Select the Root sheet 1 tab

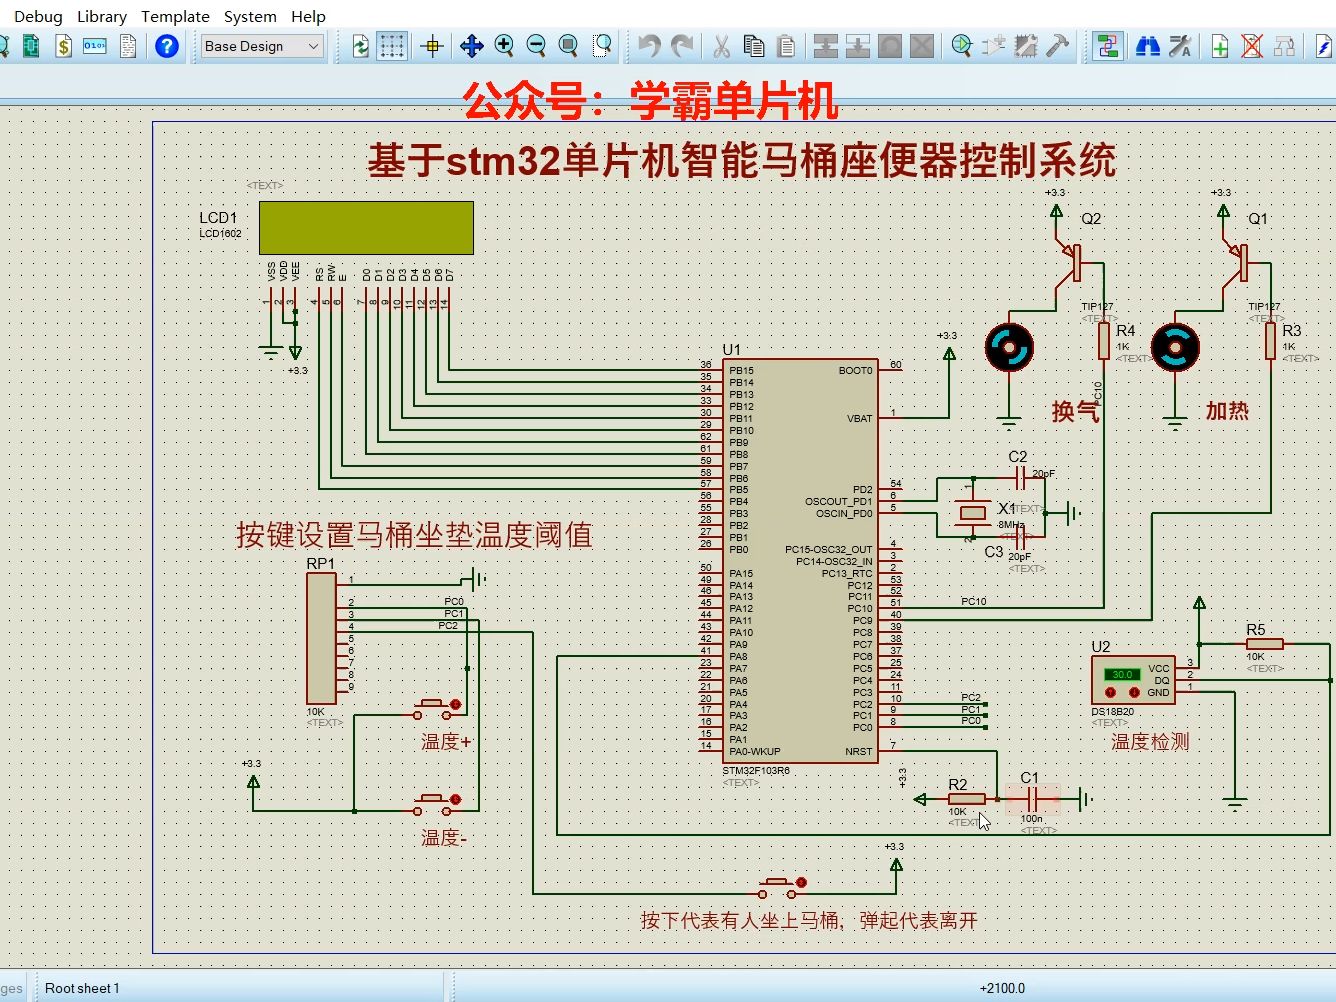point(82,988)
